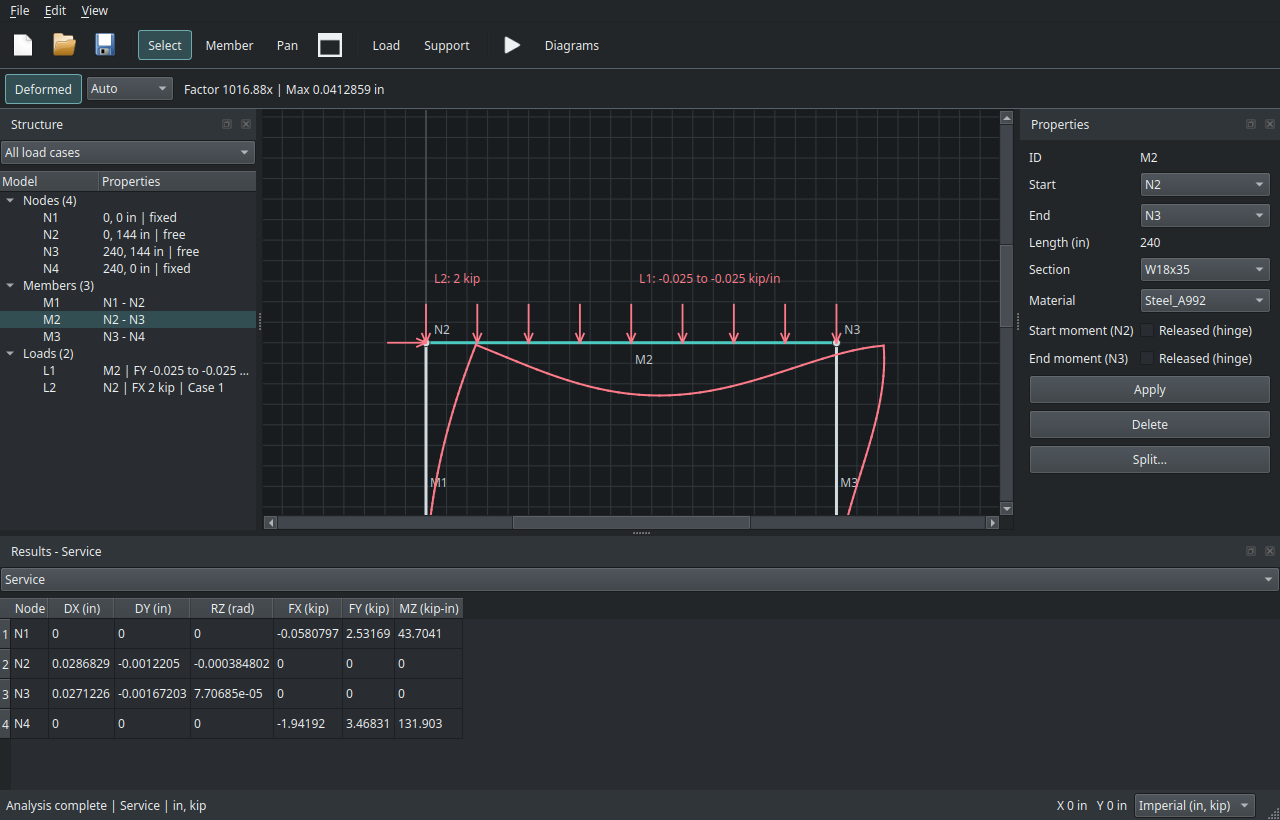Open the All load cases dropdown
Viewport: 1280px width, 820px height.
(127, 152)
